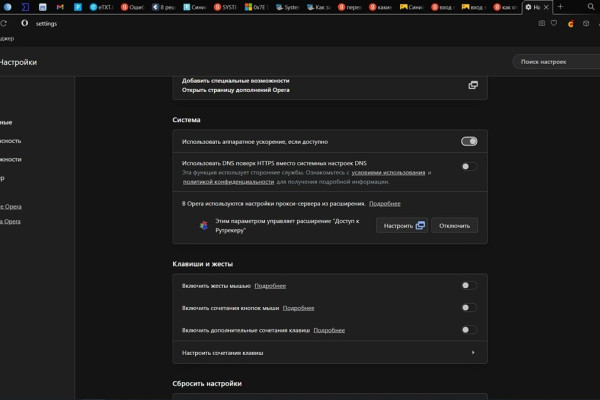The height and width of the screenshot is (400, 600).
Task: Click the 'Отключить' button
Action: tap(454, 225)
